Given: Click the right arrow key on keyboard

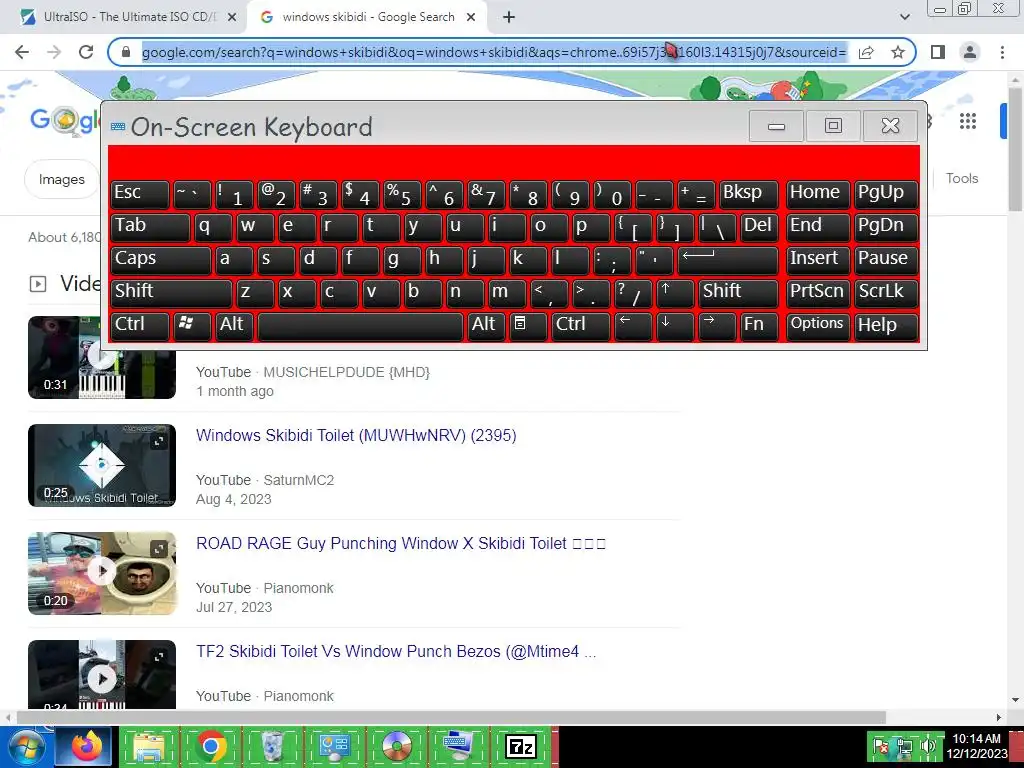Looking at the screenshot, I should [716, 325].
